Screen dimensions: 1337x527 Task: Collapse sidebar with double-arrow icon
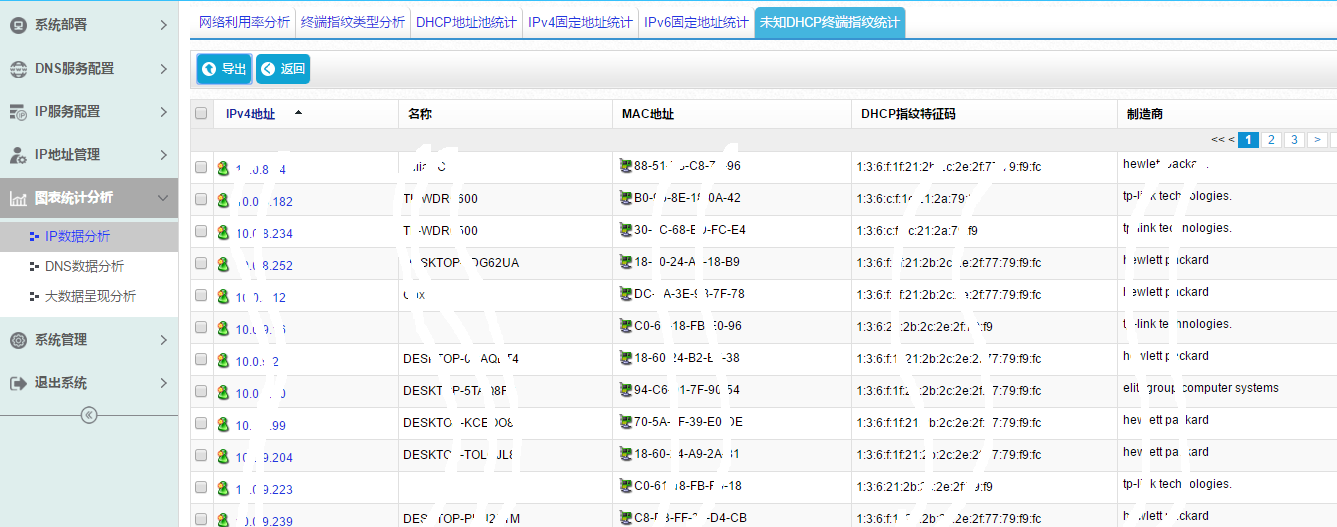(x=89, y=415)
